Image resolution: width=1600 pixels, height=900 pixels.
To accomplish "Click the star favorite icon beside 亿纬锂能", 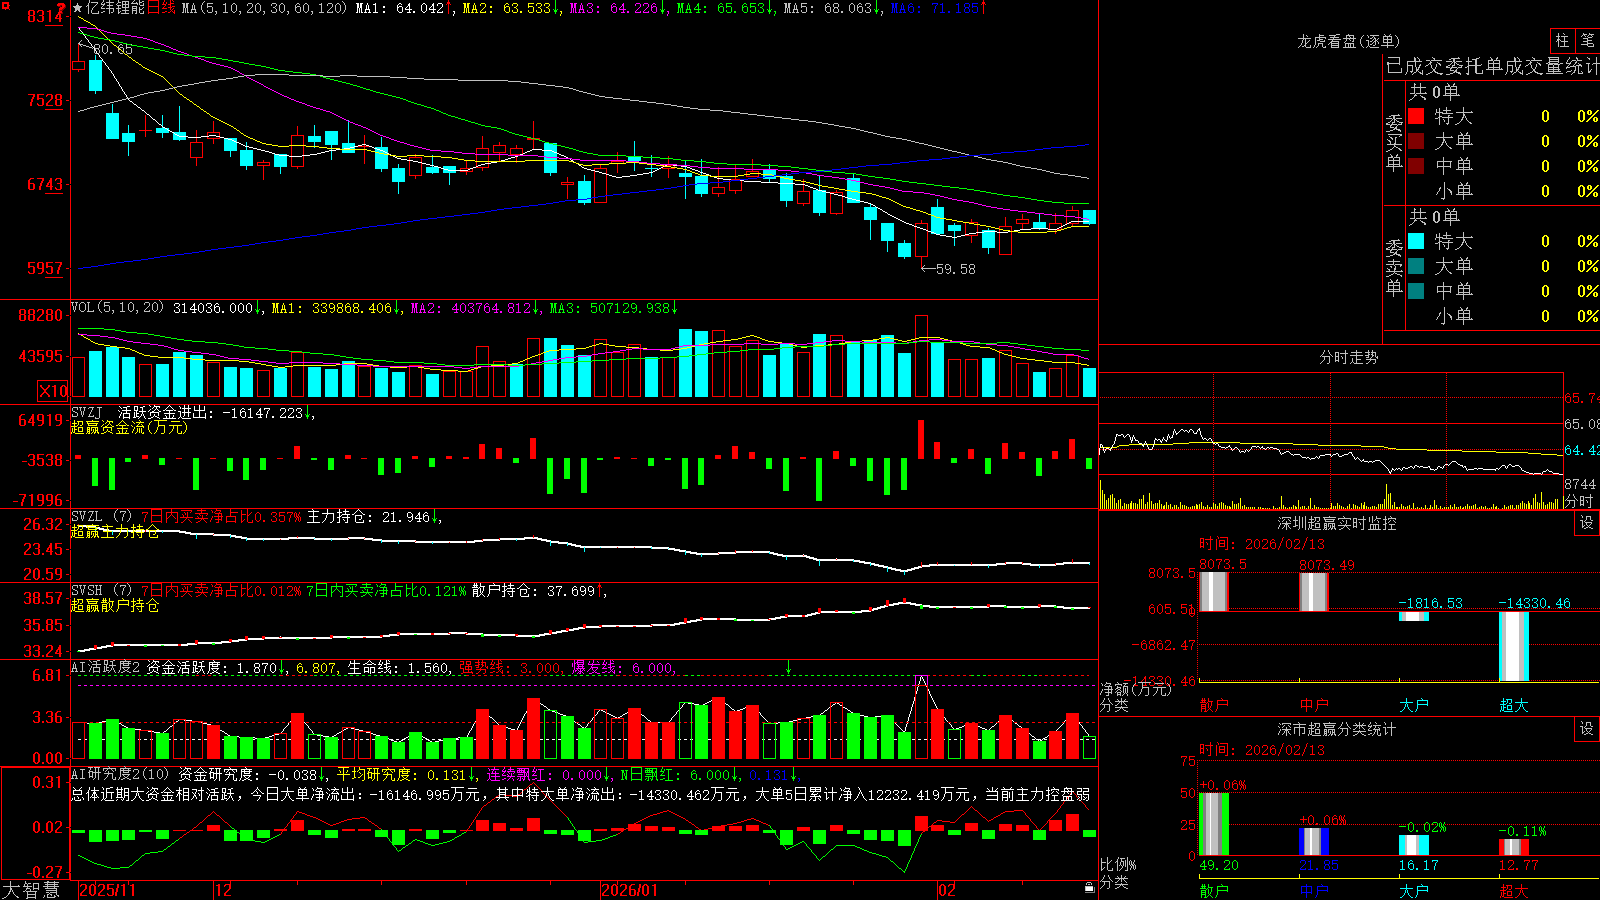I will (x=78, y=8).
